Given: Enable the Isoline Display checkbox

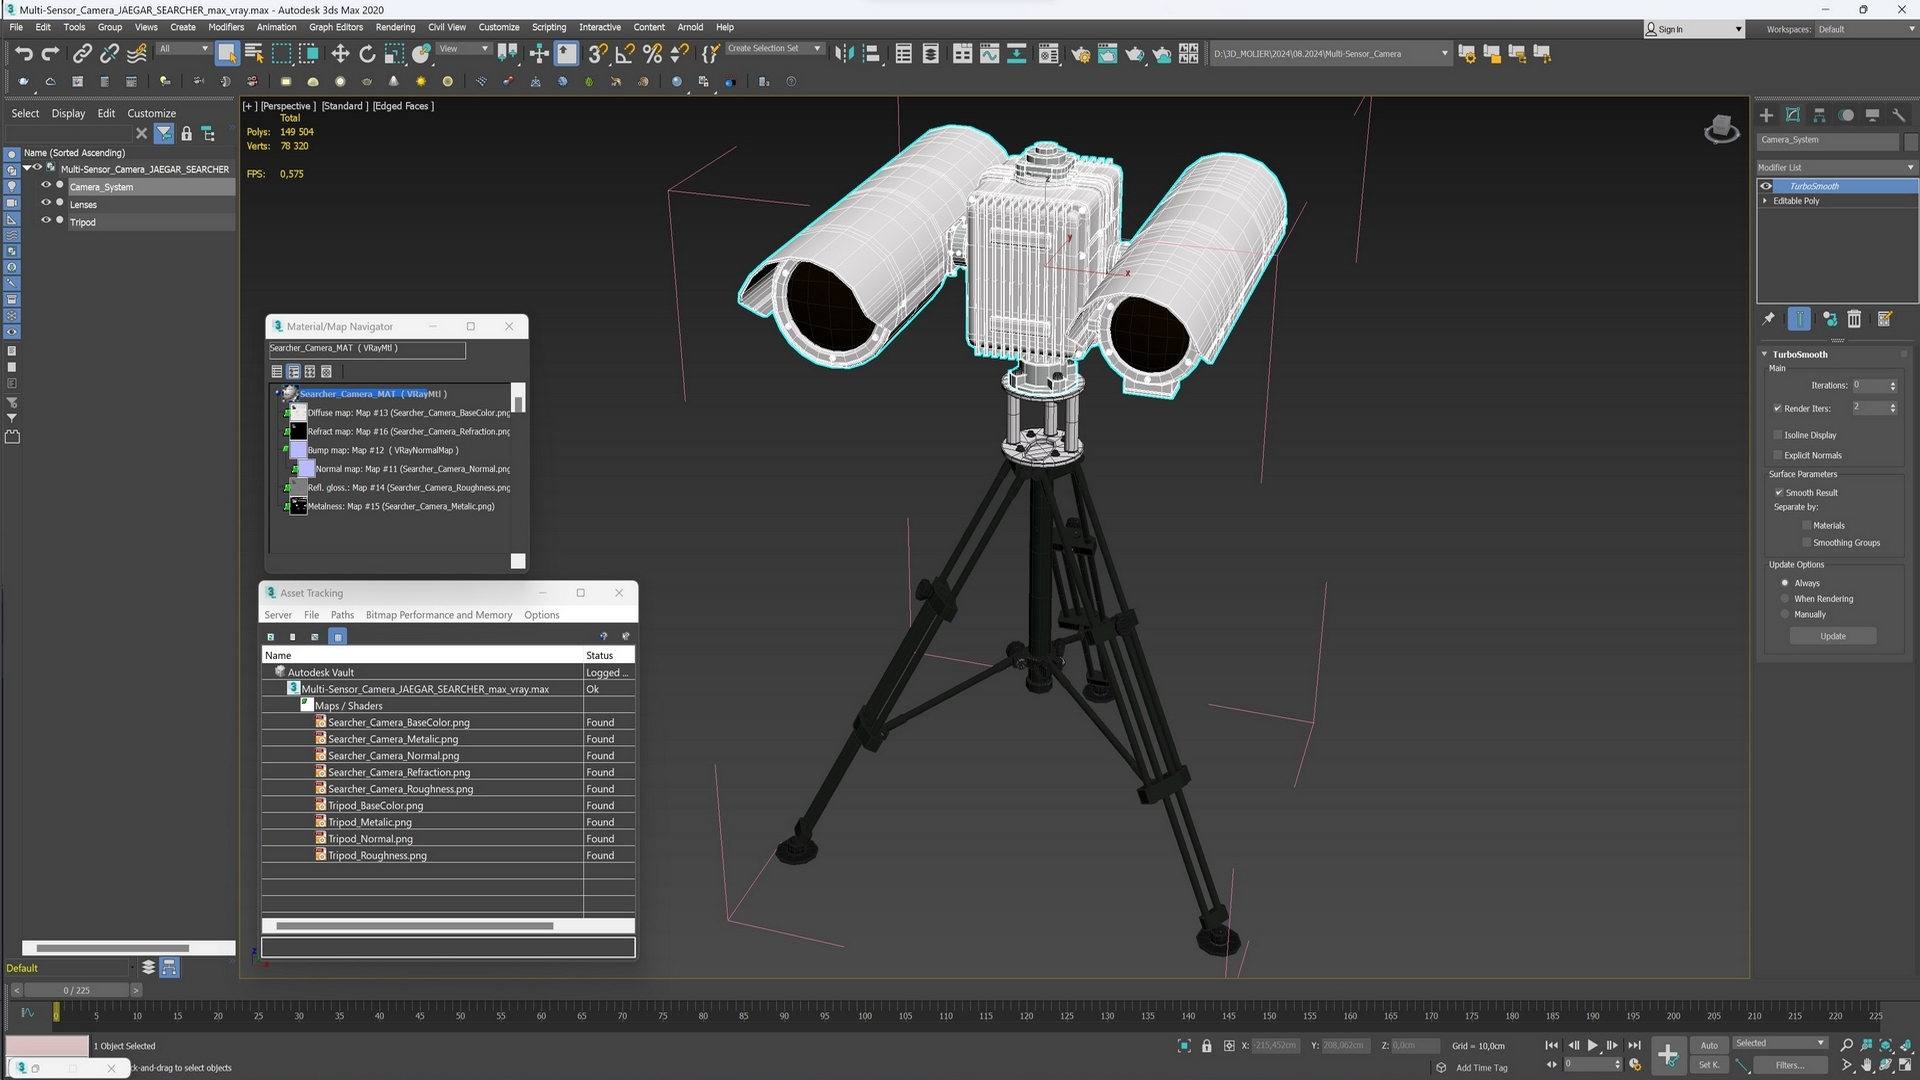Looking at the screenshot, I should point(1778,435).
